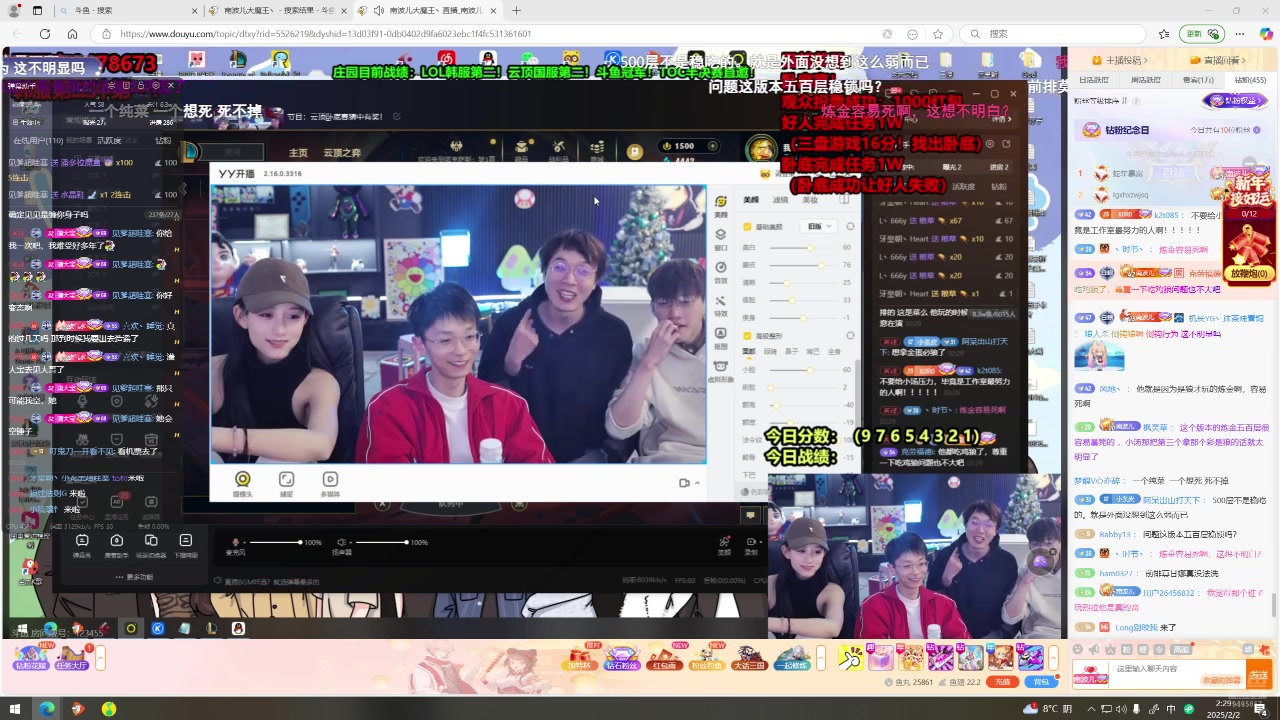Expand the gift list arrow beside 一起修炼
Image resolution: width=1280 pixels, height=720 pixels.
click(820, 658)
